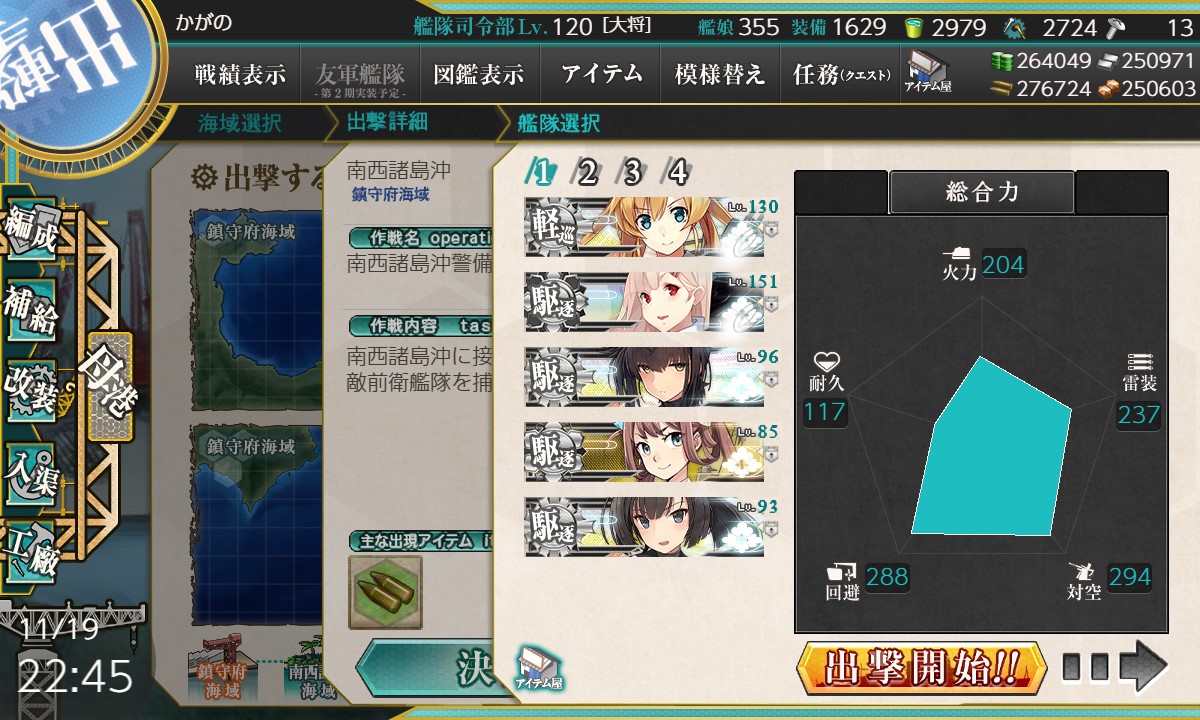
Task: Open the 補給 resupply icon
Action: coord(30,312)
